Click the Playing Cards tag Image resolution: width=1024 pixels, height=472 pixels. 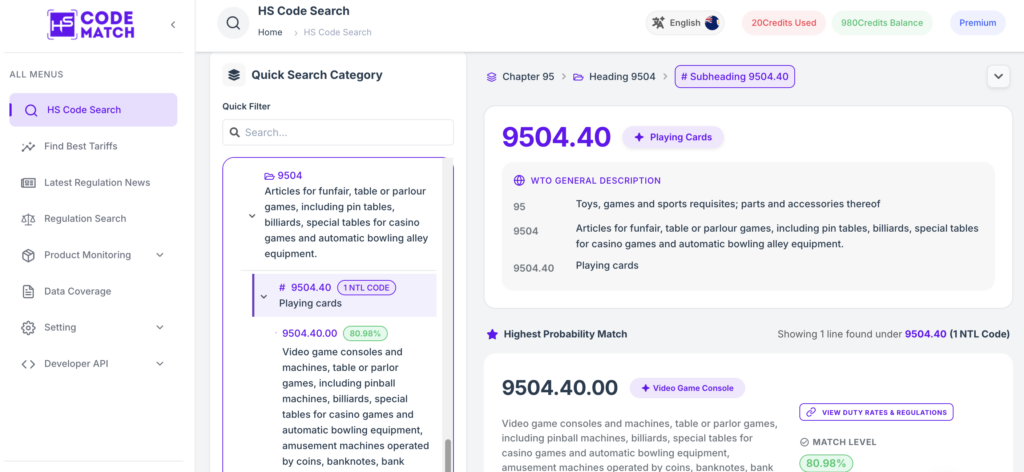coord(673,137)
